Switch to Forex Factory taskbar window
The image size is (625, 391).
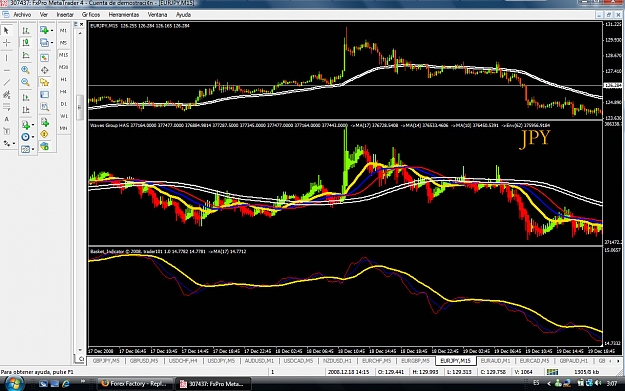pos(135,384)
